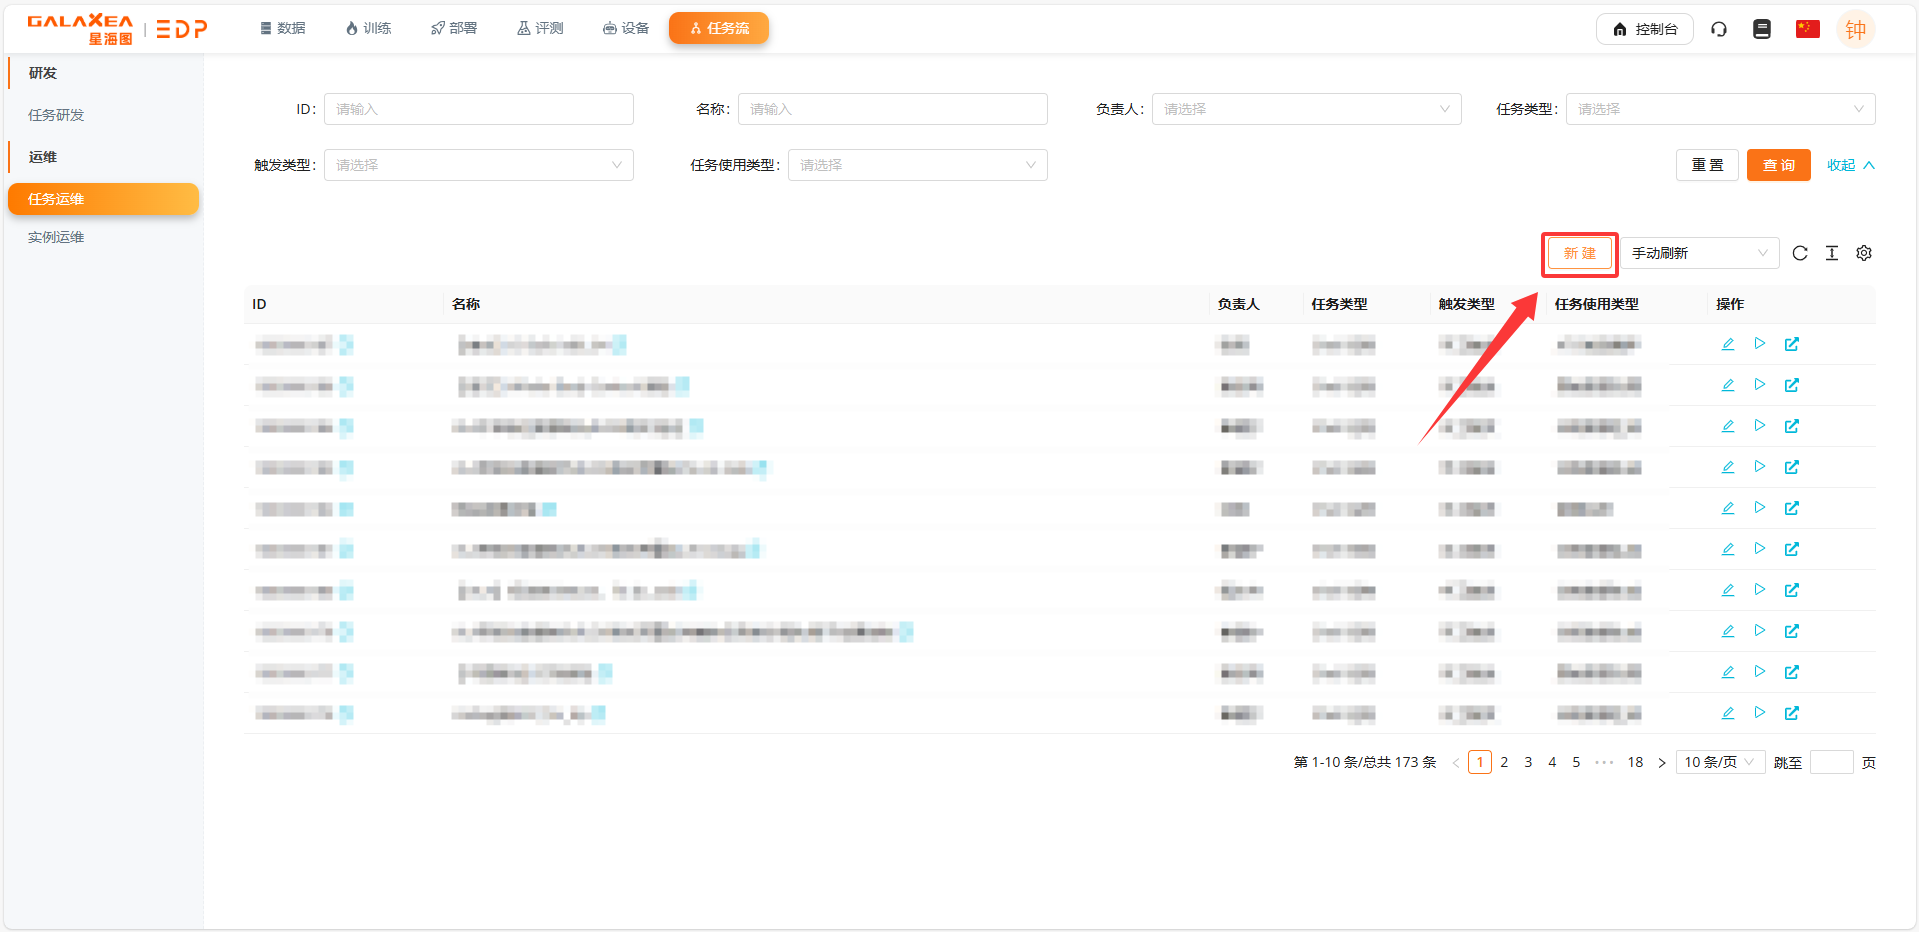Viewport: 1919px width, 932px height.
Task: Expand the 手动刷新 refresh mode dropdown
Action: pyautogui.click(x=1699, y=253)
